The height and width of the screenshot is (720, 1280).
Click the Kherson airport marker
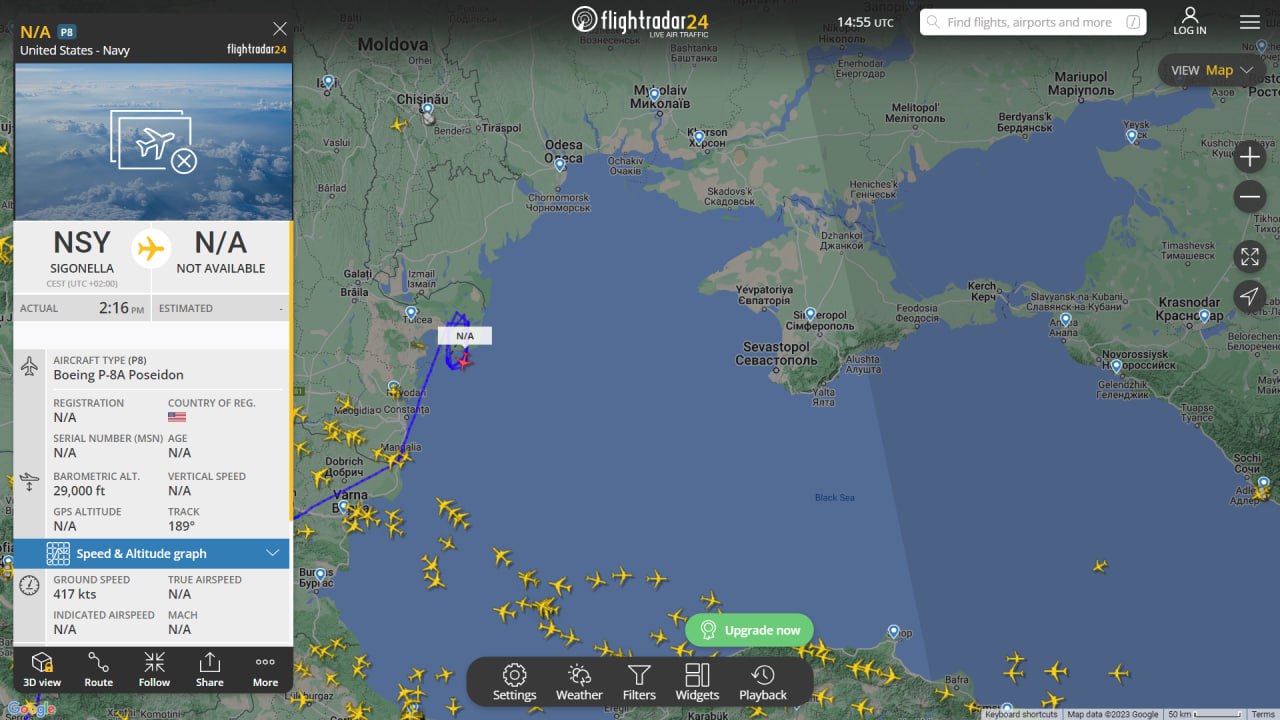[x=697, y=136]
